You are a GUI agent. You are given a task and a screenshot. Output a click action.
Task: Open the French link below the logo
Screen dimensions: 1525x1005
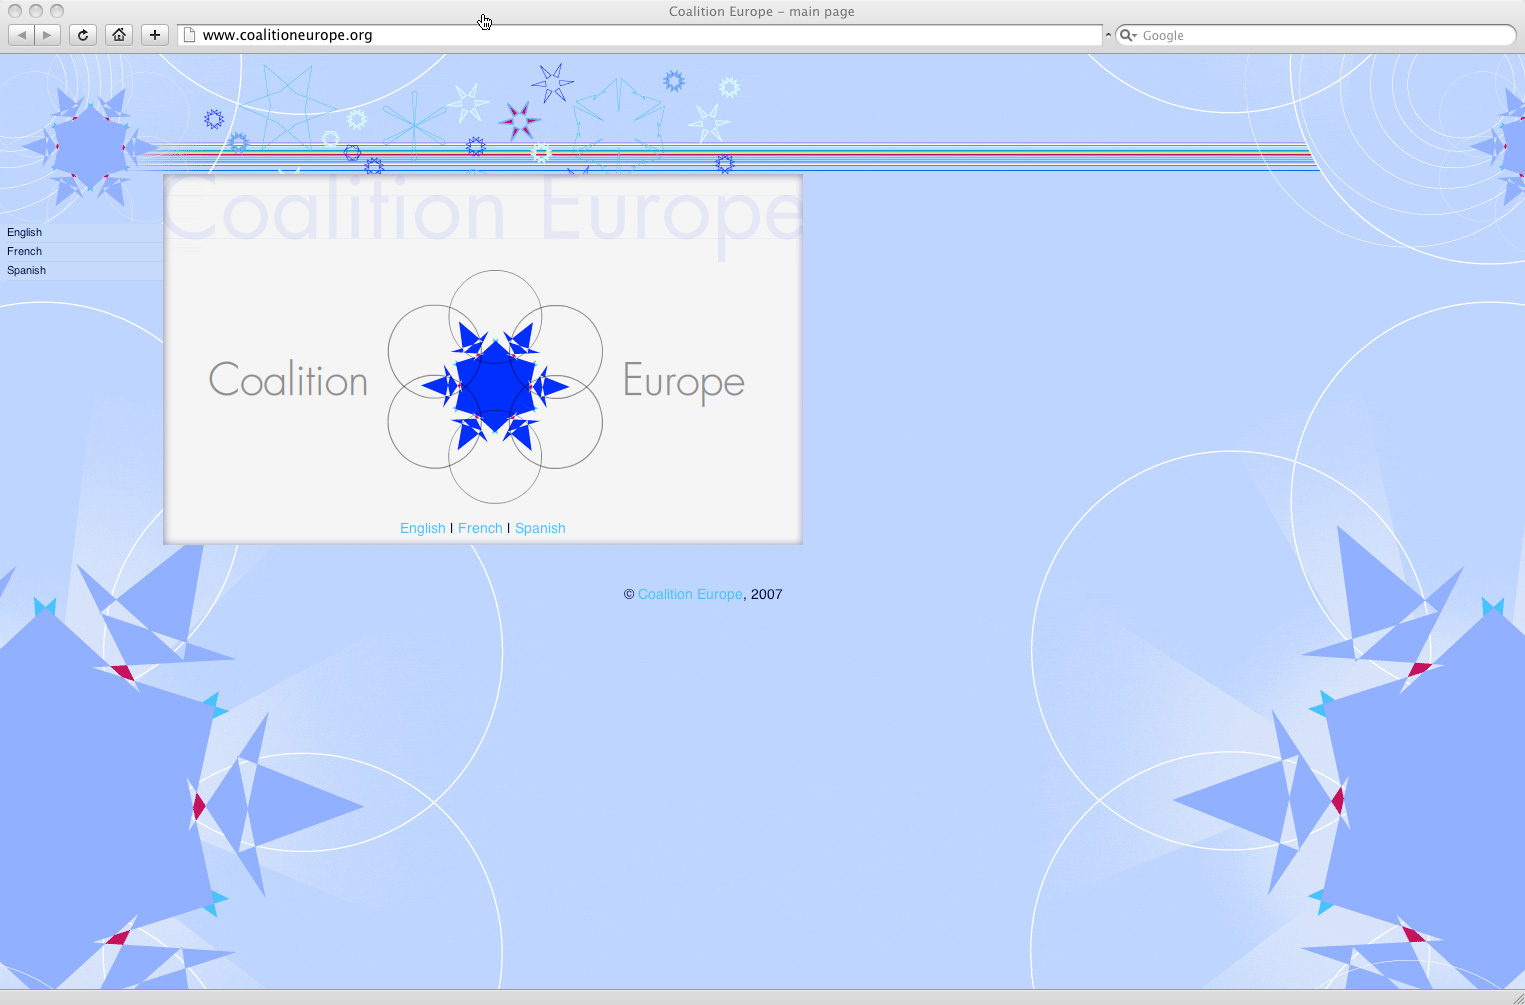(x=480, y=528)
